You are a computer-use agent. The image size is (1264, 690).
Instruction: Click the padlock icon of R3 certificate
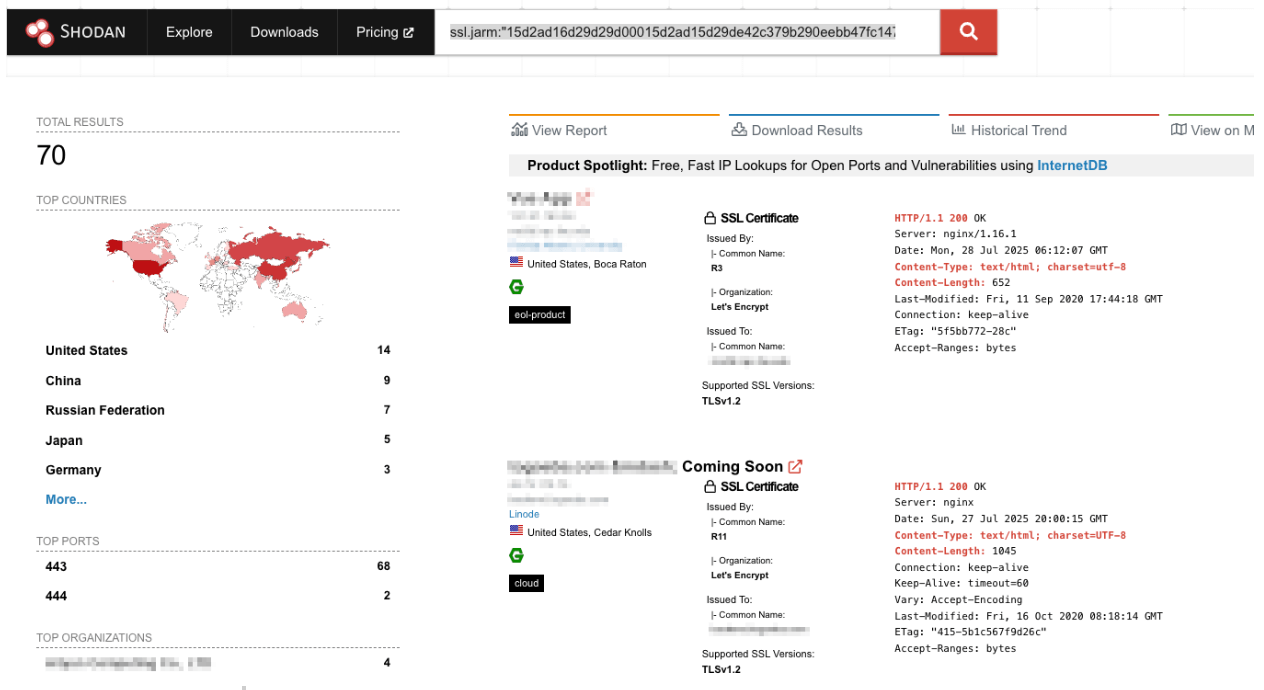click(710, 218)
